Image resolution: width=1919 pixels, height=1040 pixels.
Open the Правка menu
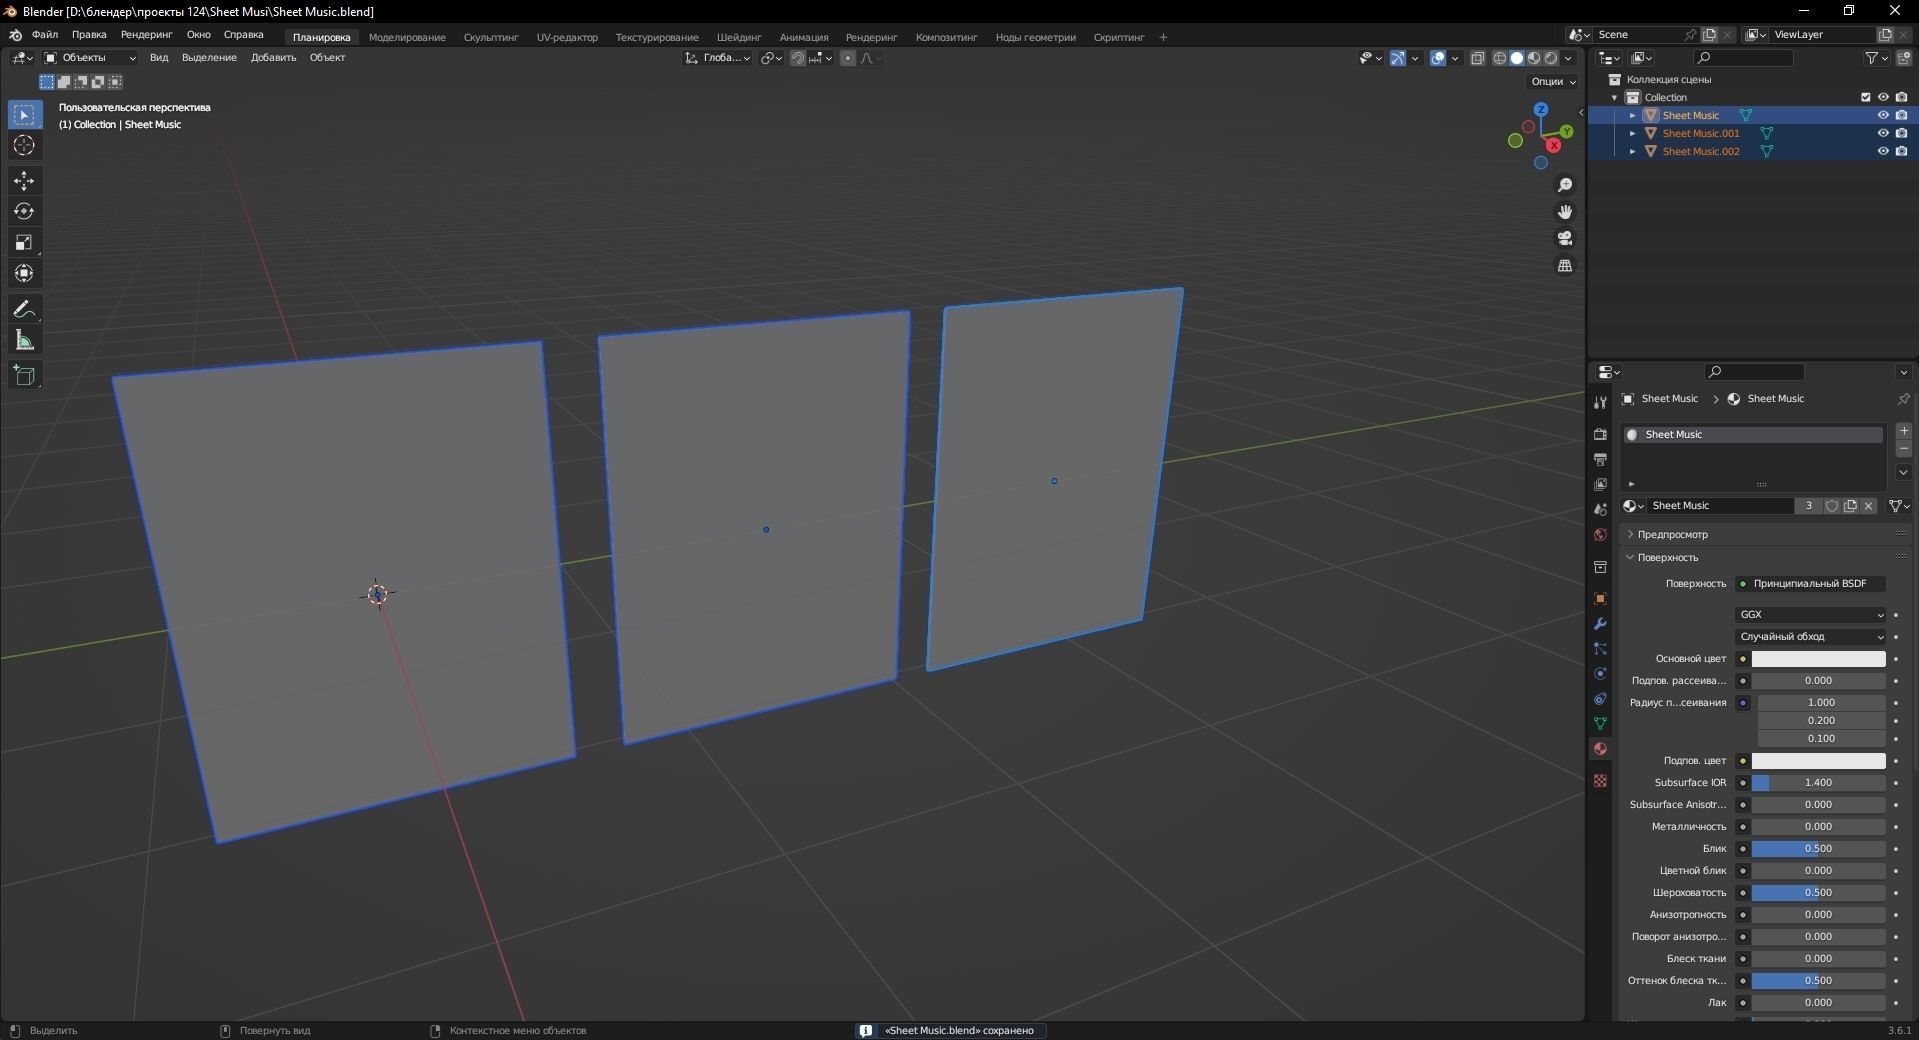(89, 35)
